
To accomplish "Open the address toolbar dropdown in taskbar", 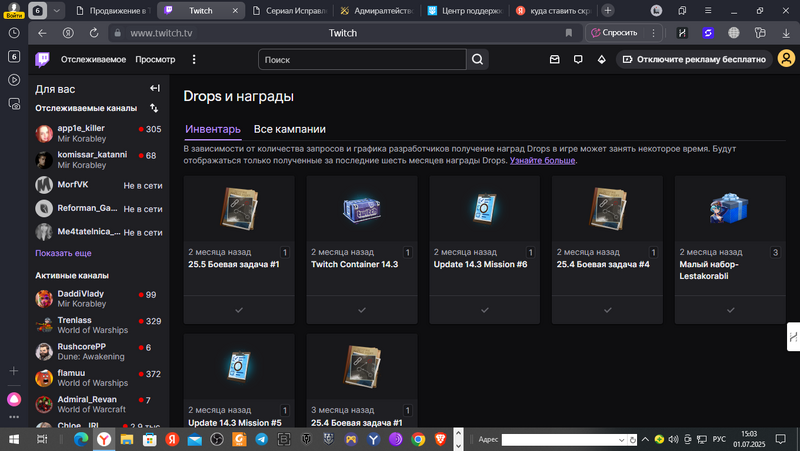I will 621,440.
